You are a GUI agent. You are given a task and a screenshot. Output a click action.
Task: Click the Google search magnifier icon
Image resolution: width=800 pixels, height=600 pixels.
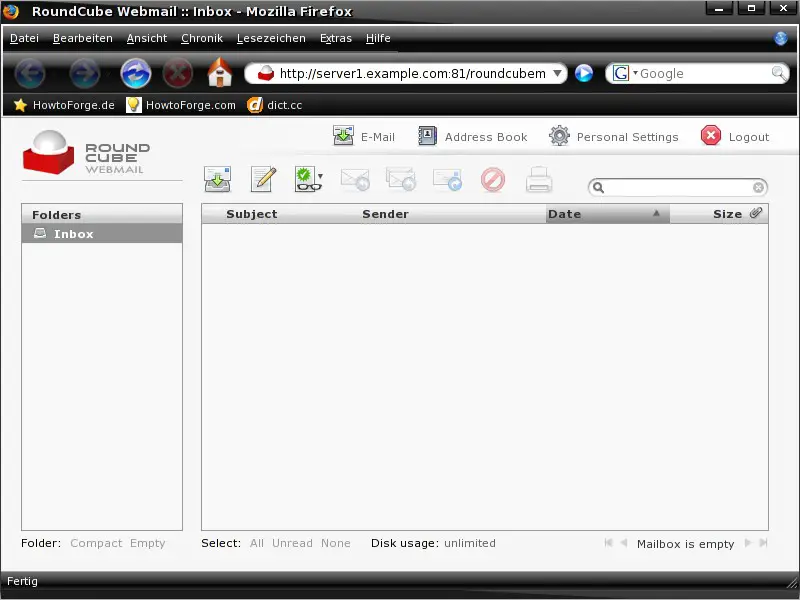[779, 73]
